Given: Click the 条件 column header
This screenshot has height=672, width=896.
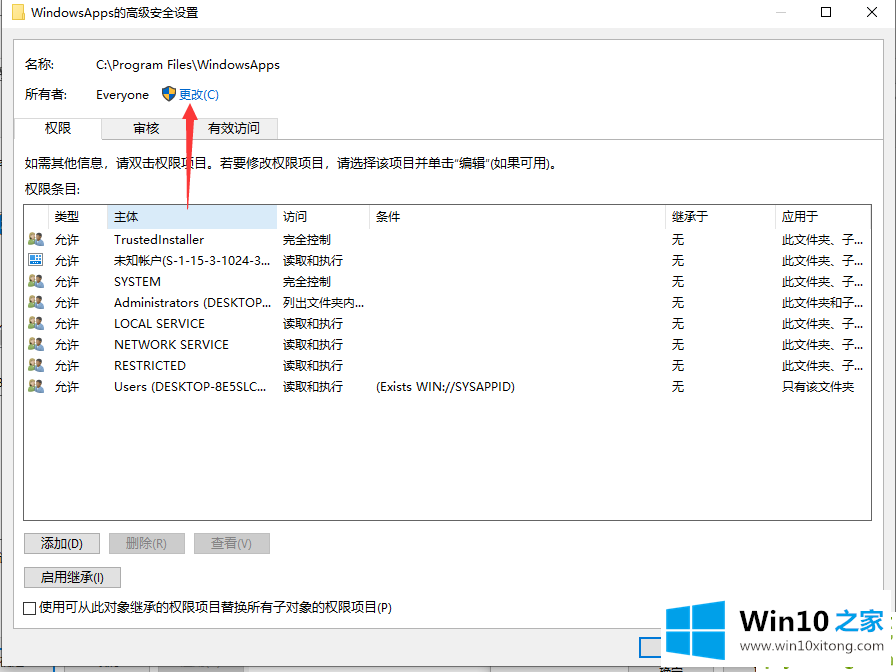Looking at the screenshot, I should point(517,217).
